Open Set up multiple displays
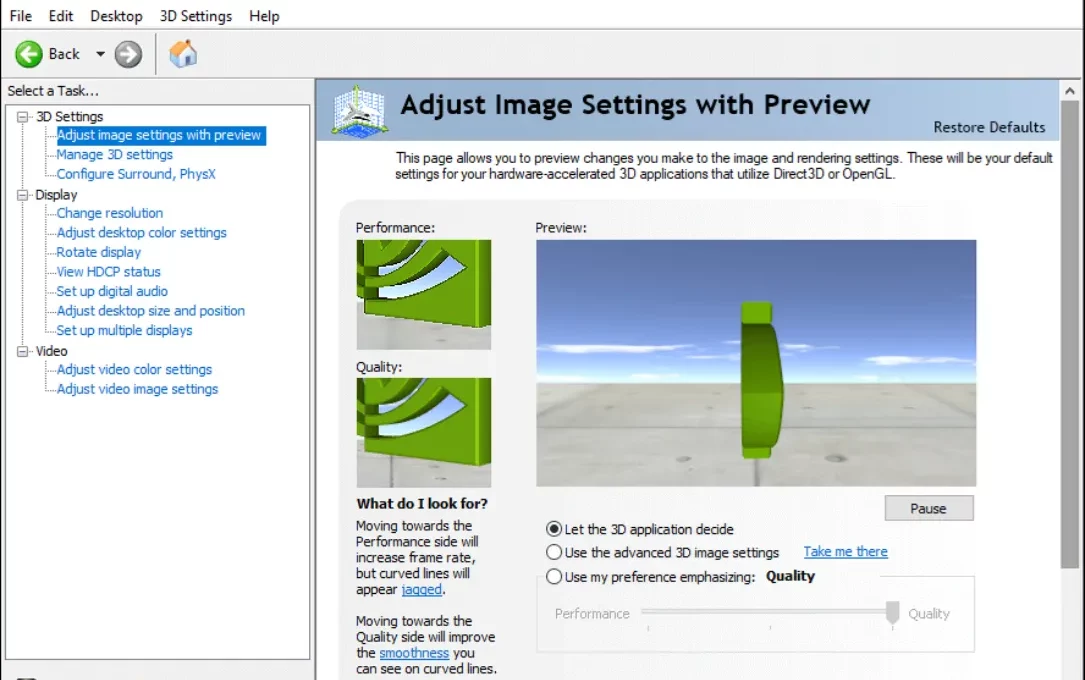Image resolution: width=1085 pixels, height=680 pixels. tap(125, 330)
